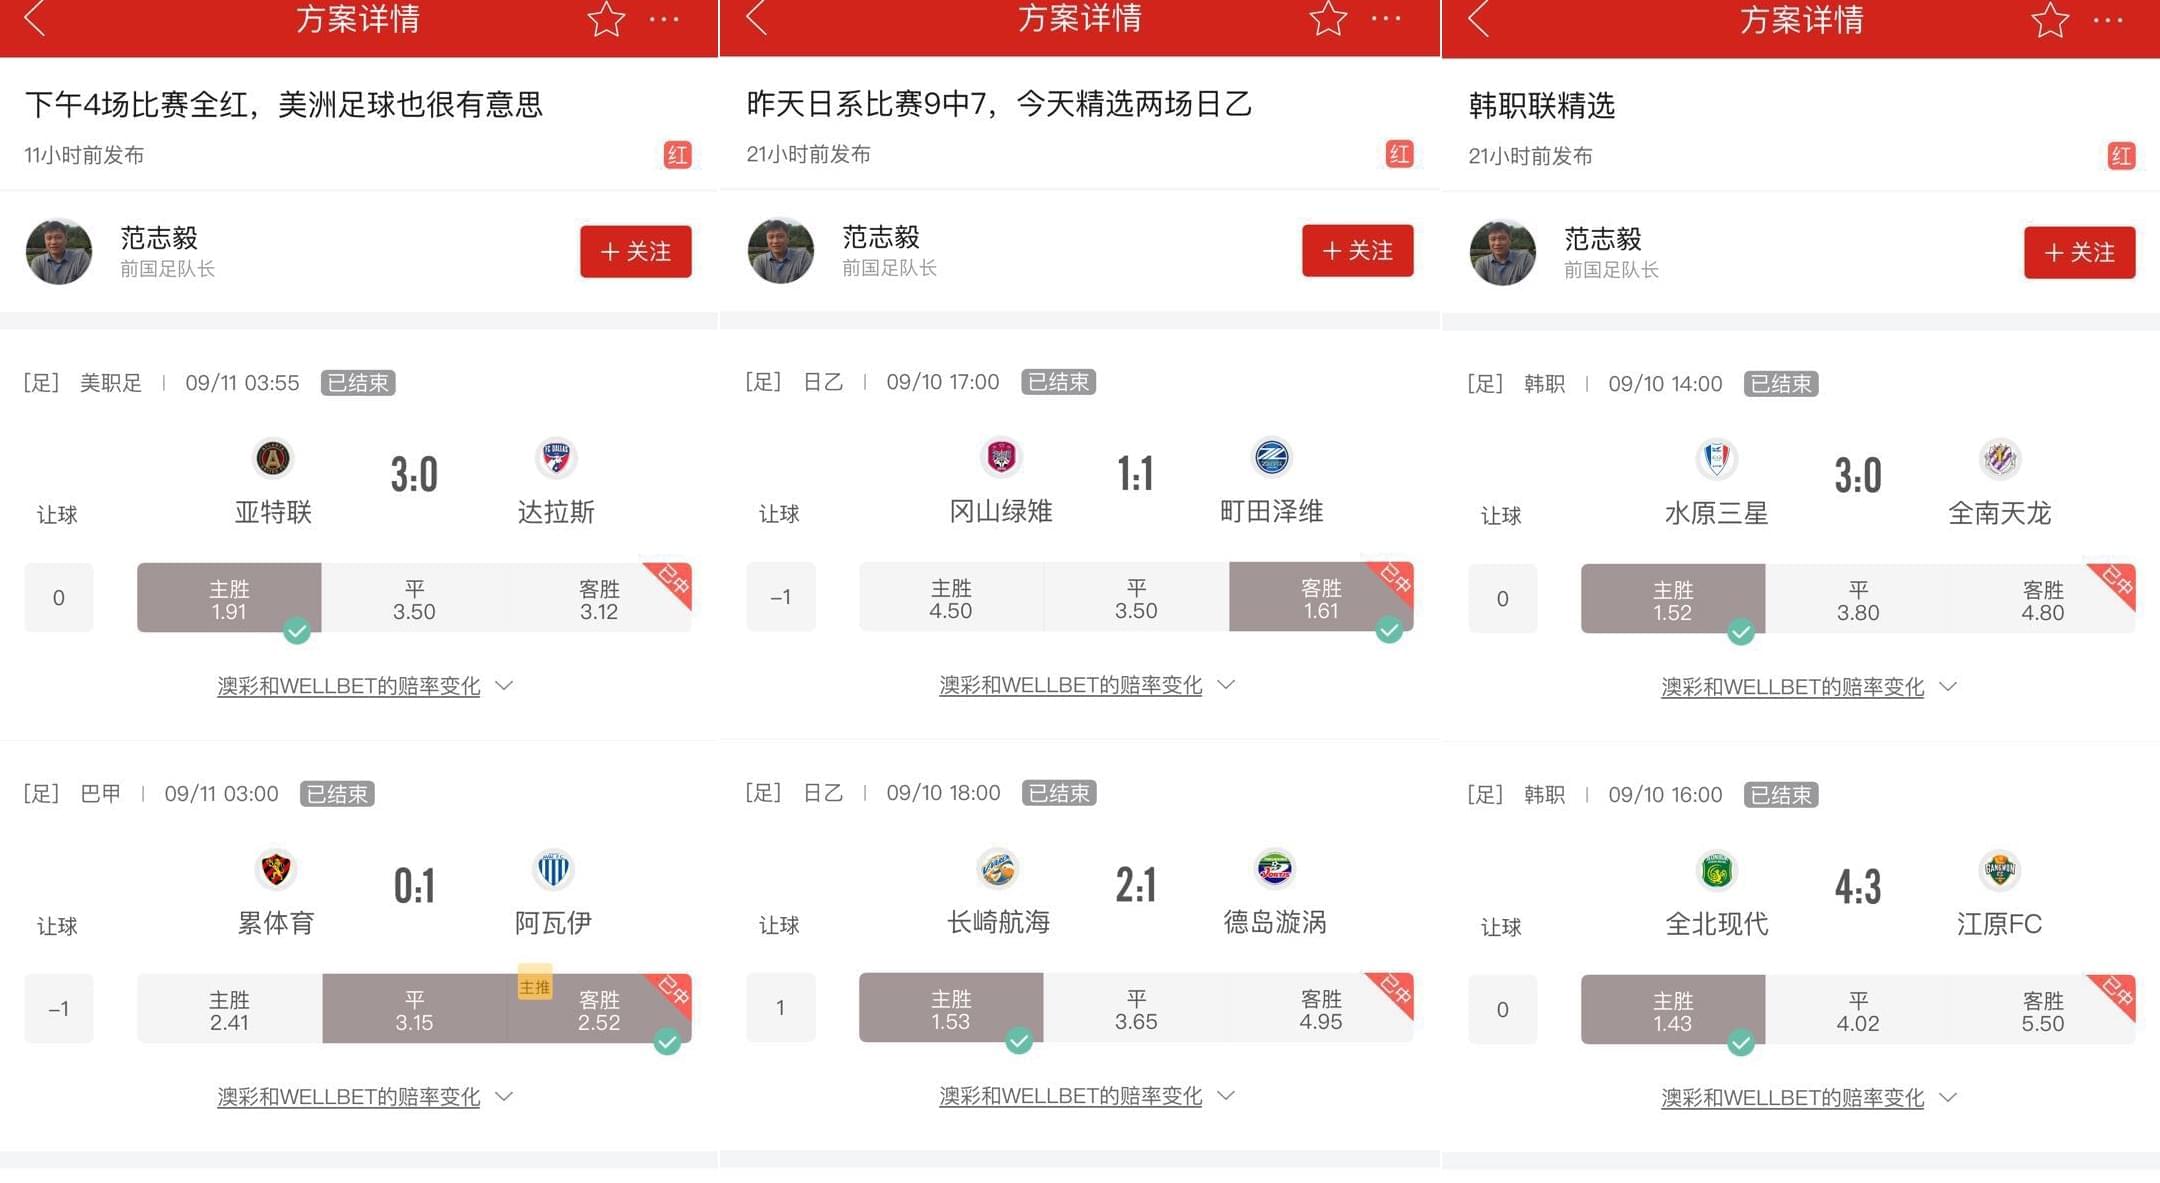Viewport: 2160px width, 1183px height.
Task: Follow 范志毅 in the 日乙 plan panel
Action: click(x=1357, y=250)
